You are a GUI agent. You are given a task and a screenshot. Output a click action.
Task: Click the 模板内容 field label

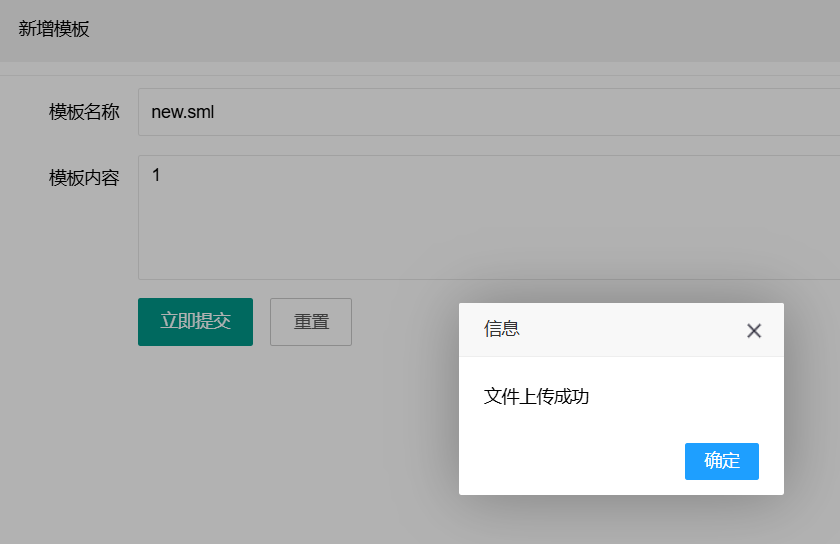84,178
